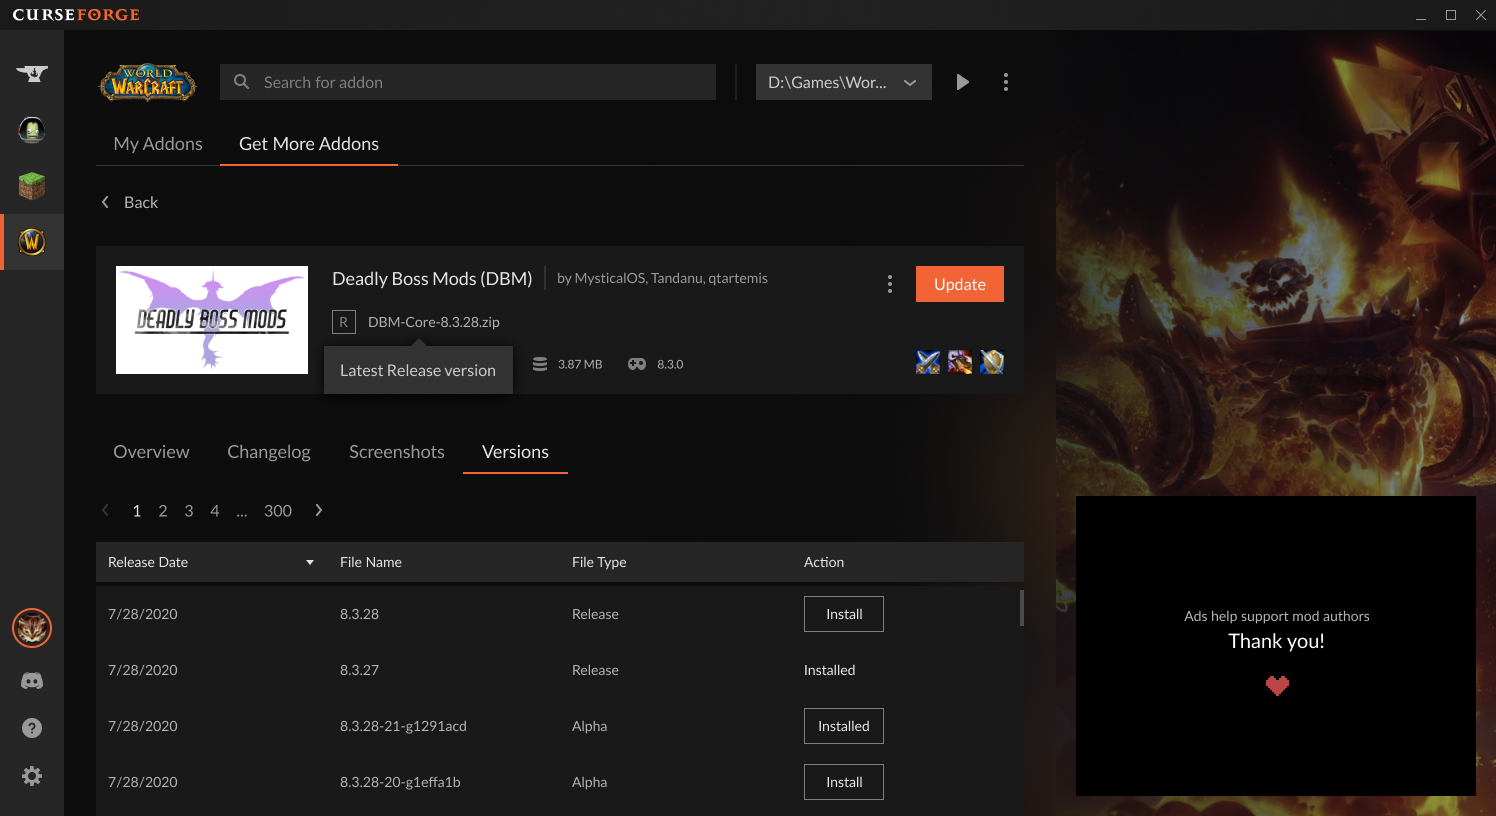This screenshot has width=1496, height=816.
Task: Switch to the My Addons tab
Action: (x=158, y=144)
